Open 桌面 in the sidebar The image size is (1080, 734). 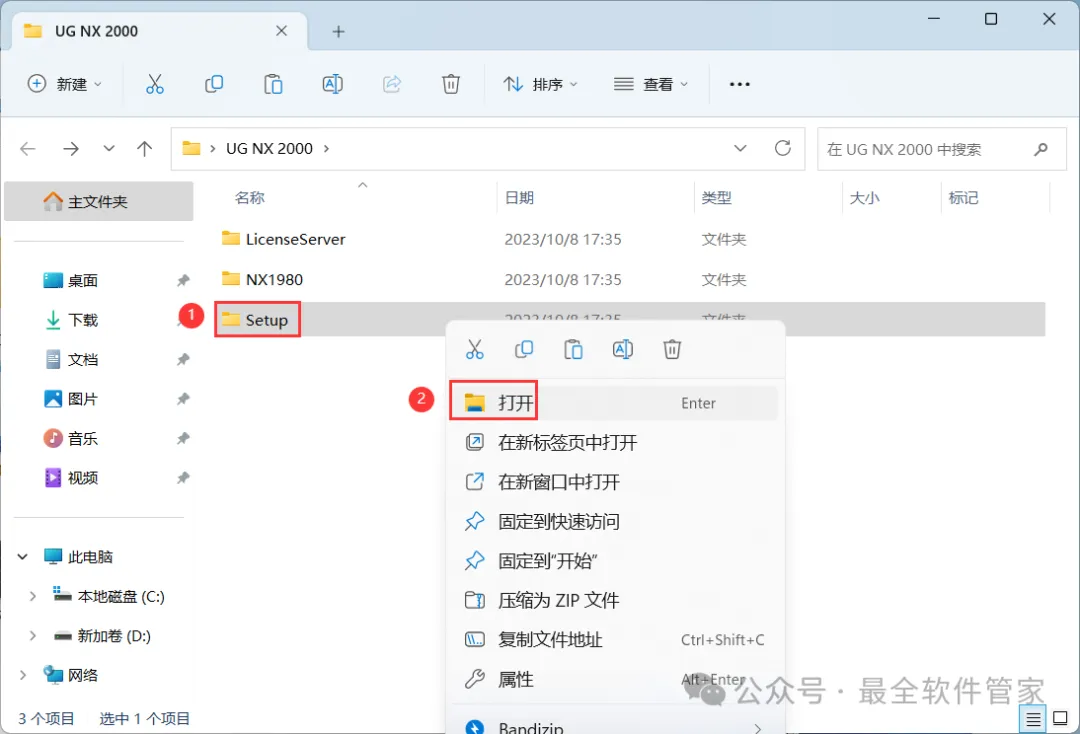click(72, 280)
